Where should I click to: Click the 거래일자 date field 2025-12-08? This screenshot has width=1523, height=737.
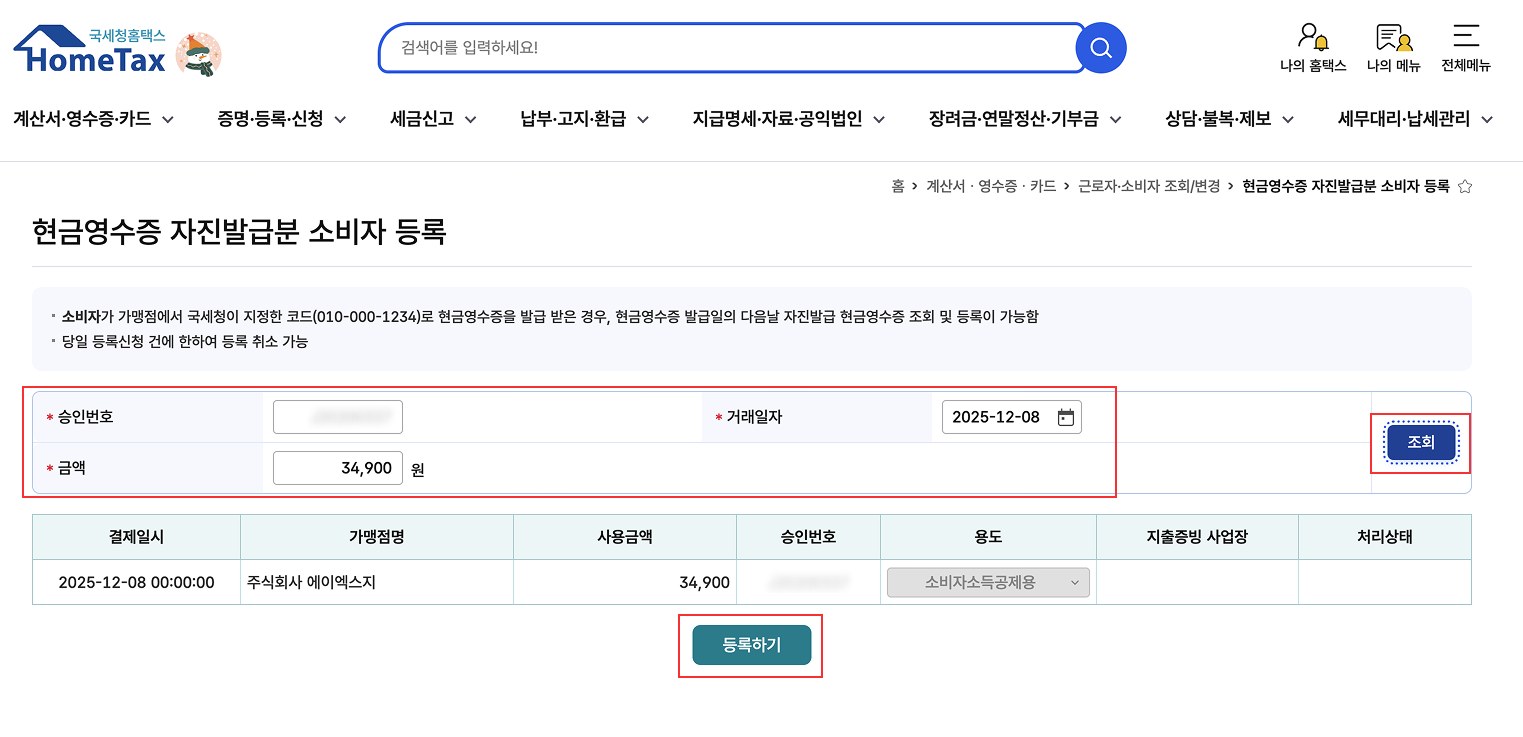1011,417
